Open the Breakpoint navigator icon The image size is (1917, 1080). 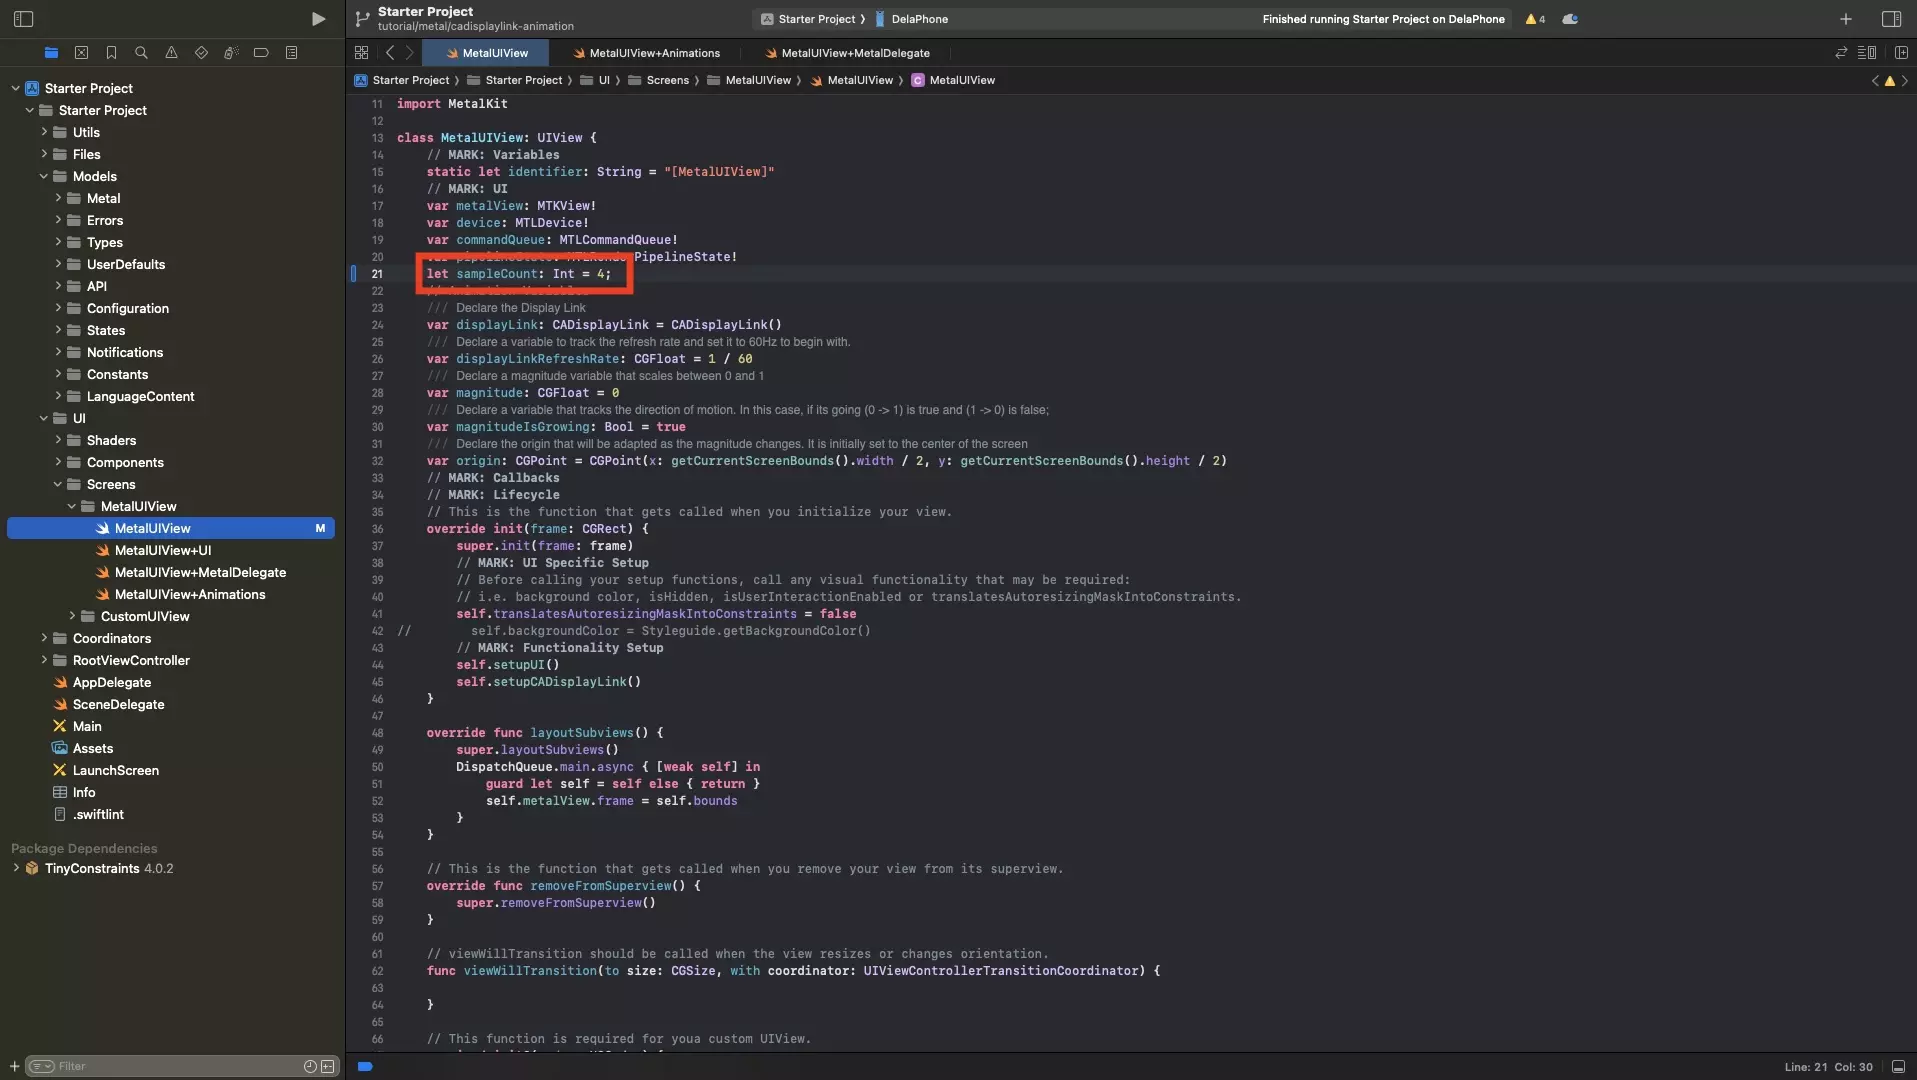point(261,53)
